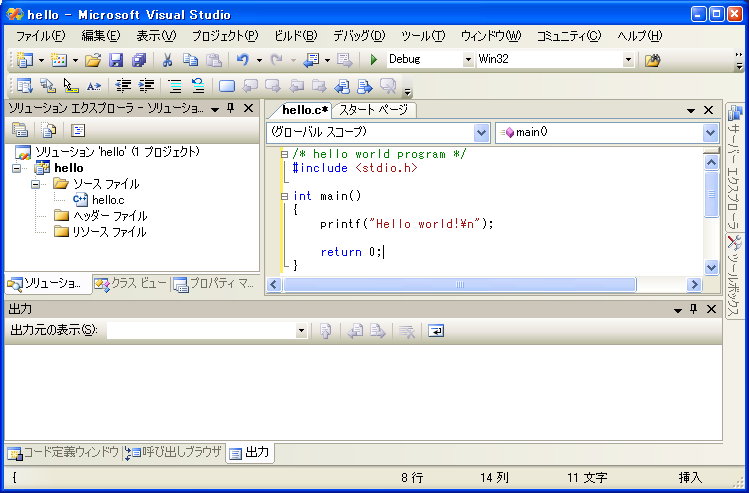
Task: Click the View Code icon in Solution Explorer
Action: pos(77,130)
